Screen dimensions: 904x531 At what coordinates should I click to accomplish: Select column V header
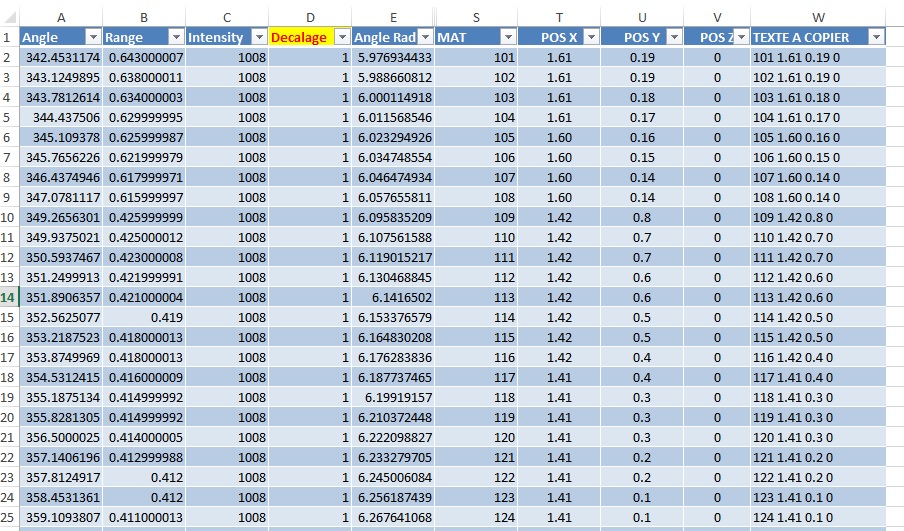coord(717,17)
